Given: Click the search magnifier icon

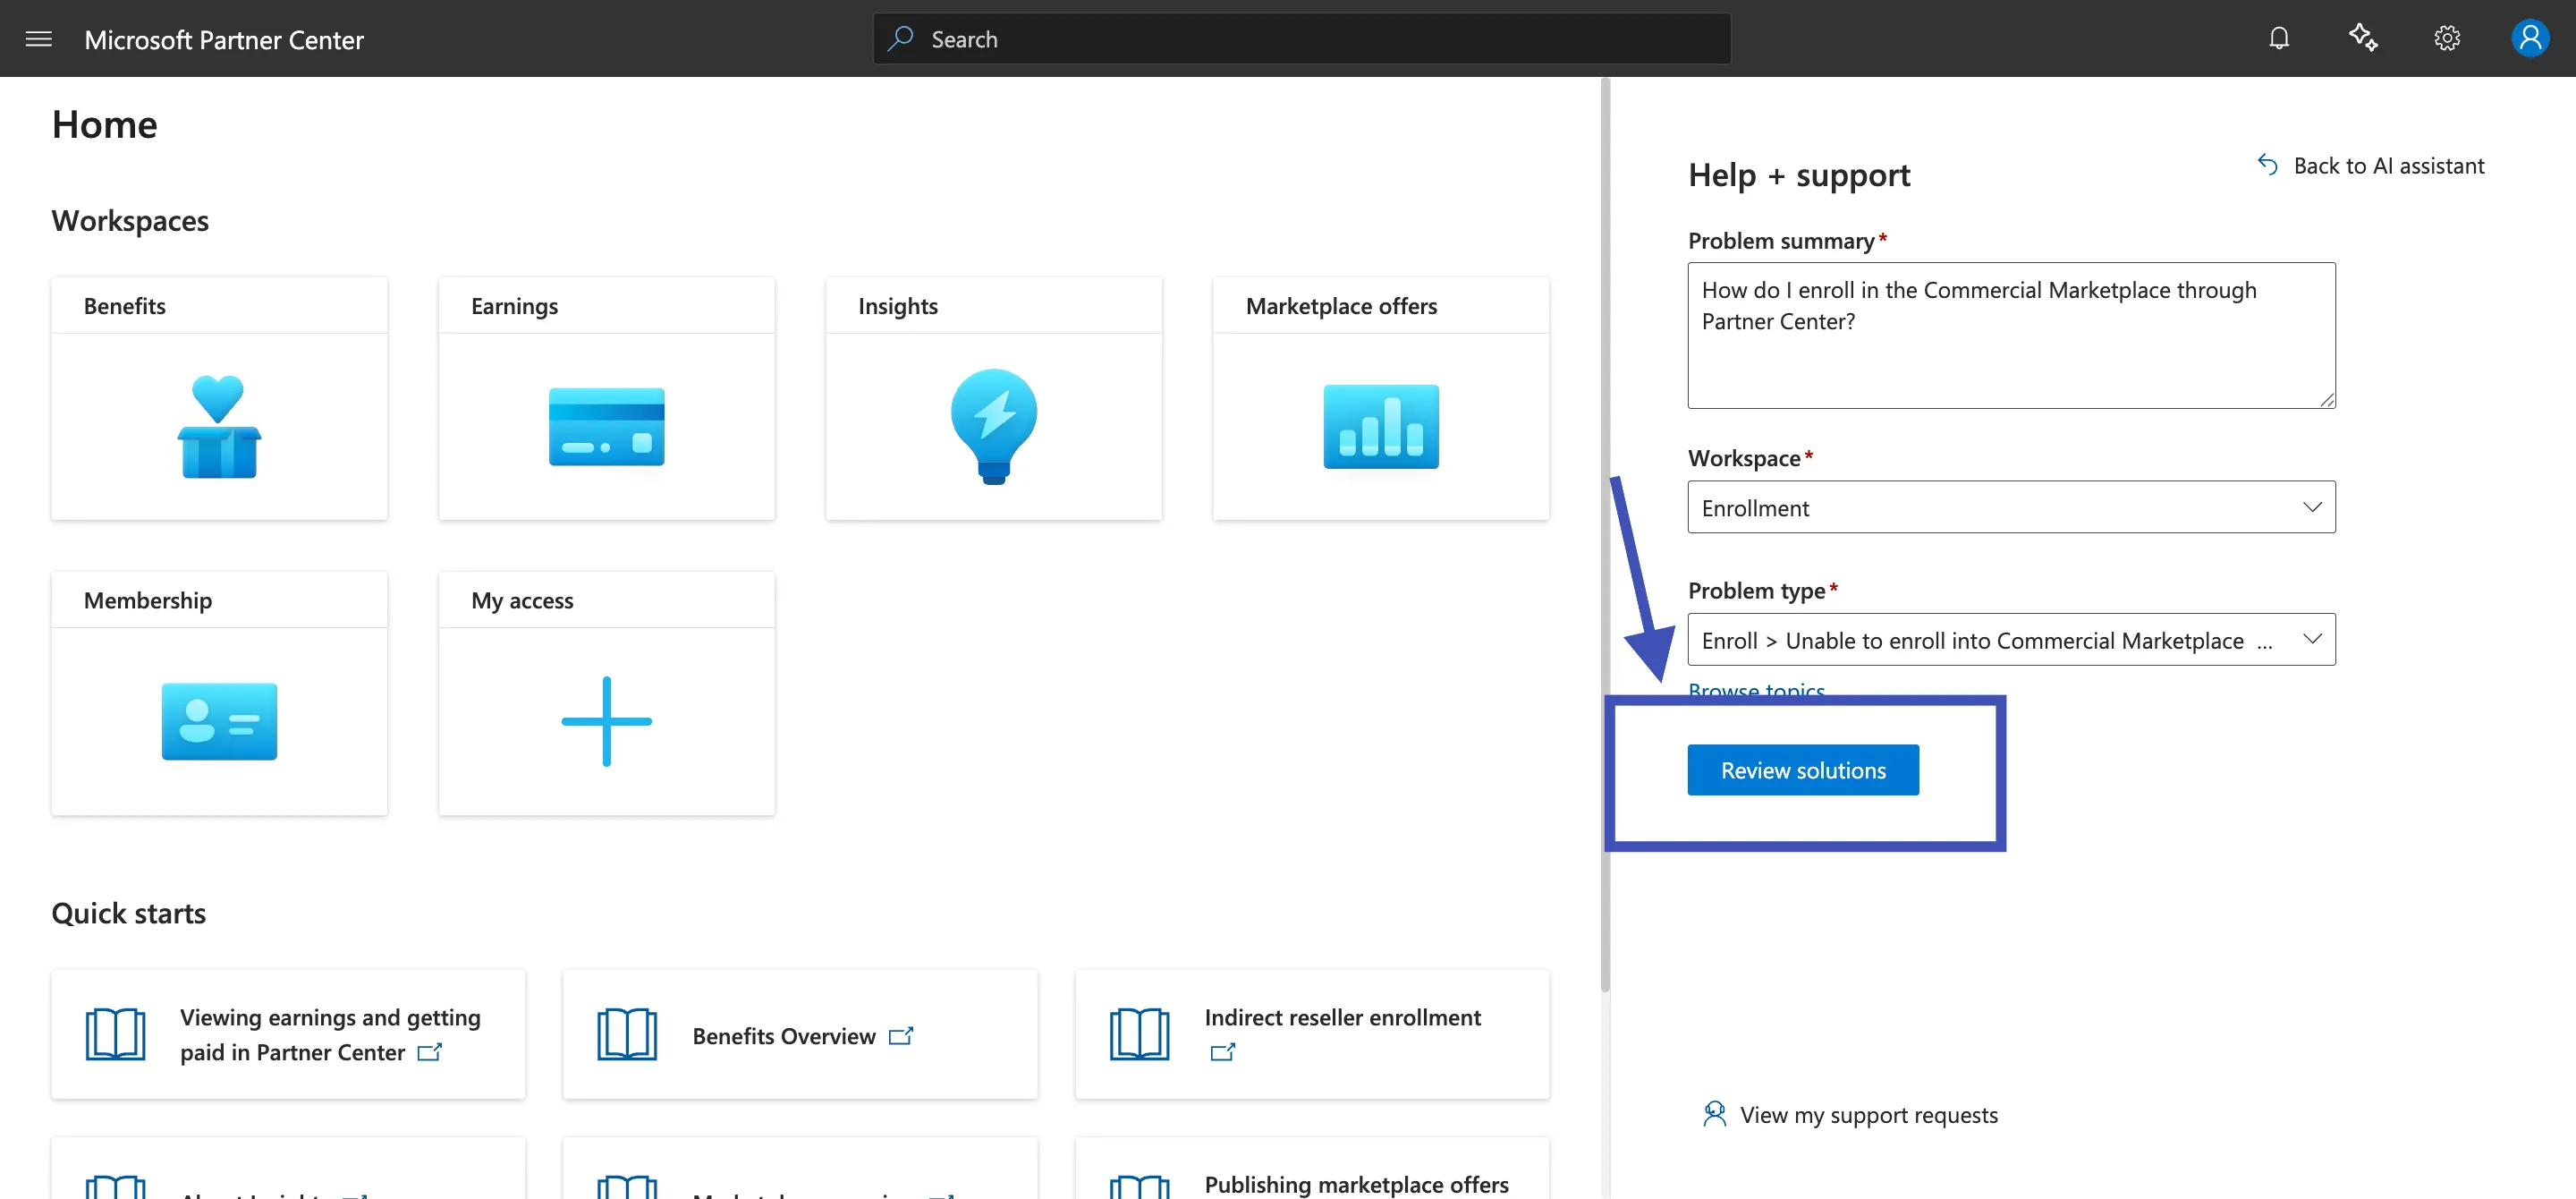Looking at the screenshot, I should click(900, 38).
